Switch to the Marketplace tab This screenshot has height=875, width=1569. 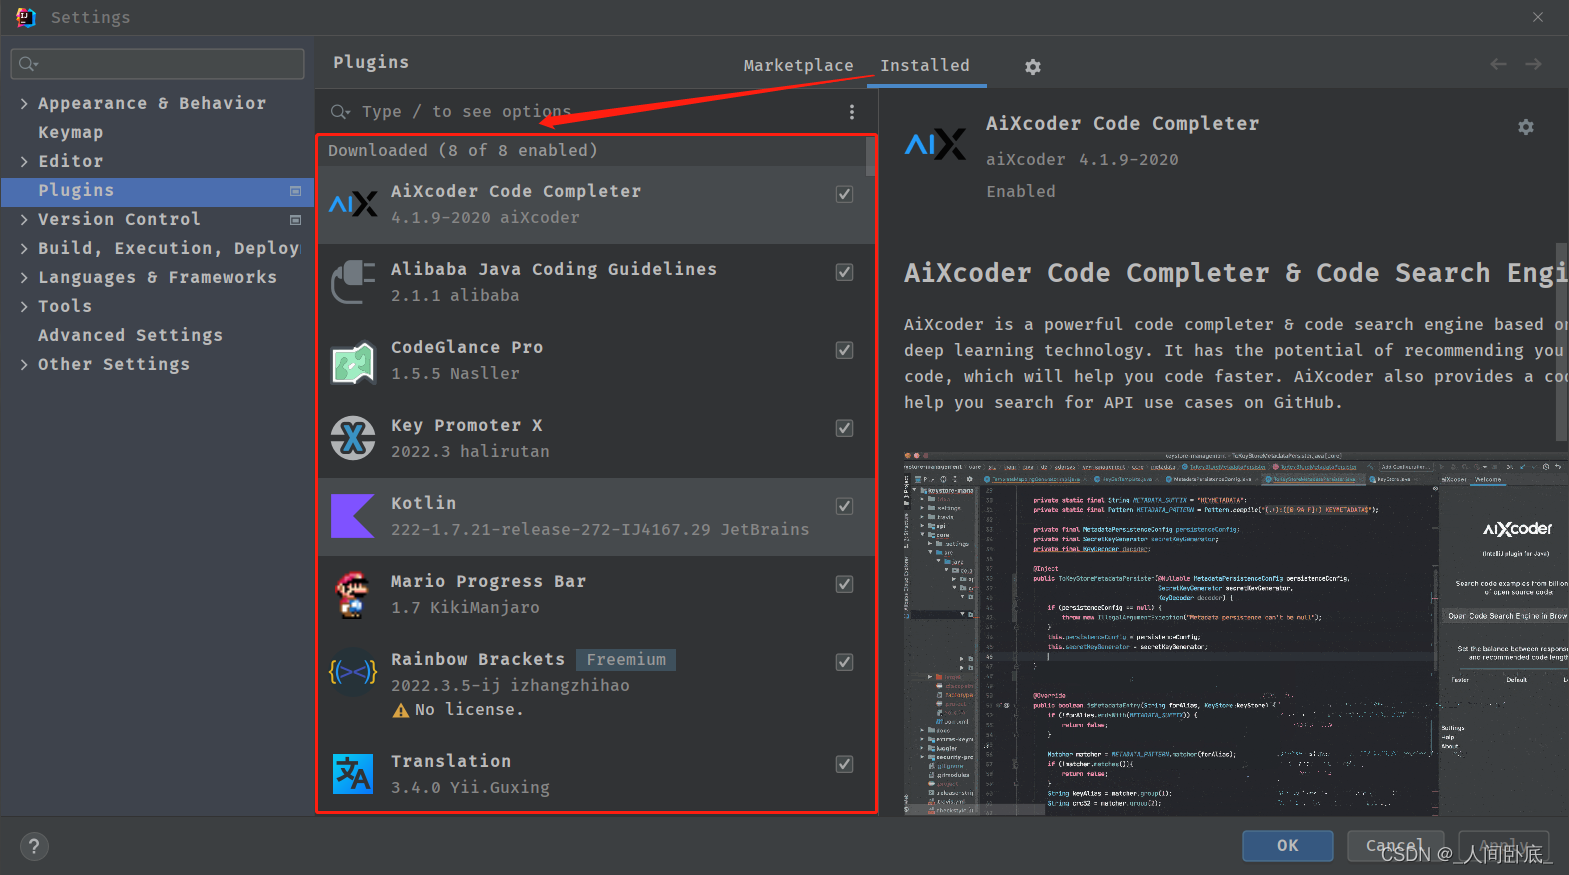coord(798,65)
